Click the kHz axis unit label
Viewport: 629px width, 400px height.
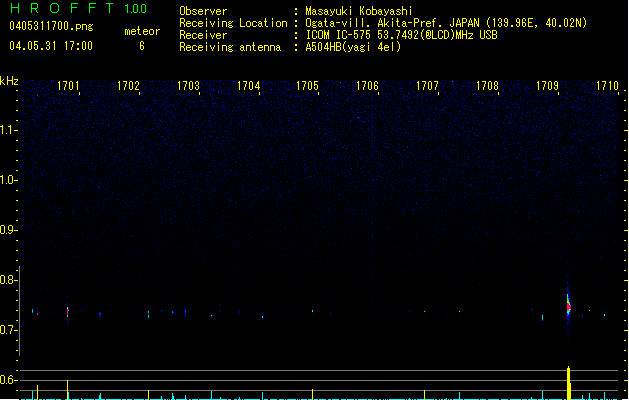coord(9,81)
